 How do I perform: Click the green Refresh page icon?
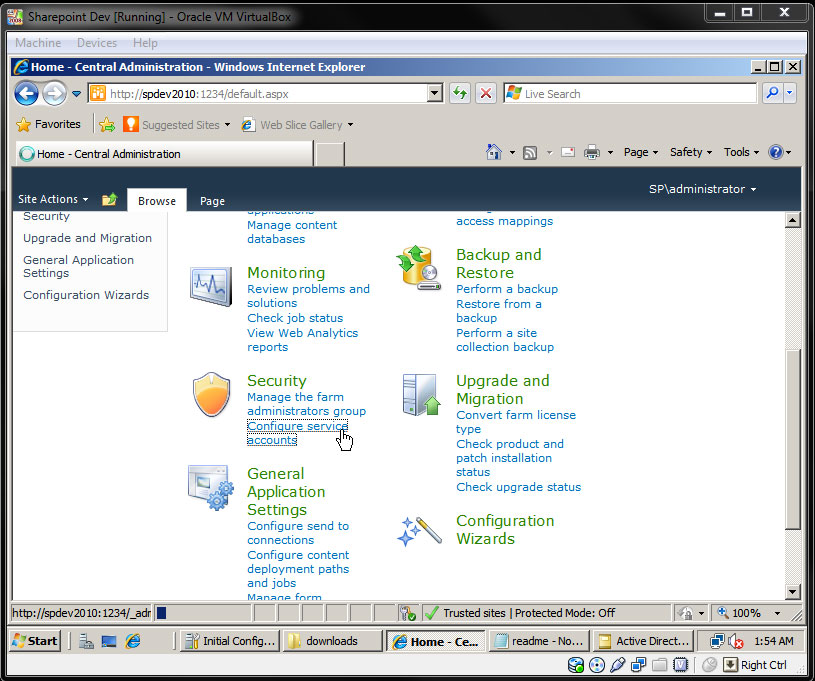(460, 94)
